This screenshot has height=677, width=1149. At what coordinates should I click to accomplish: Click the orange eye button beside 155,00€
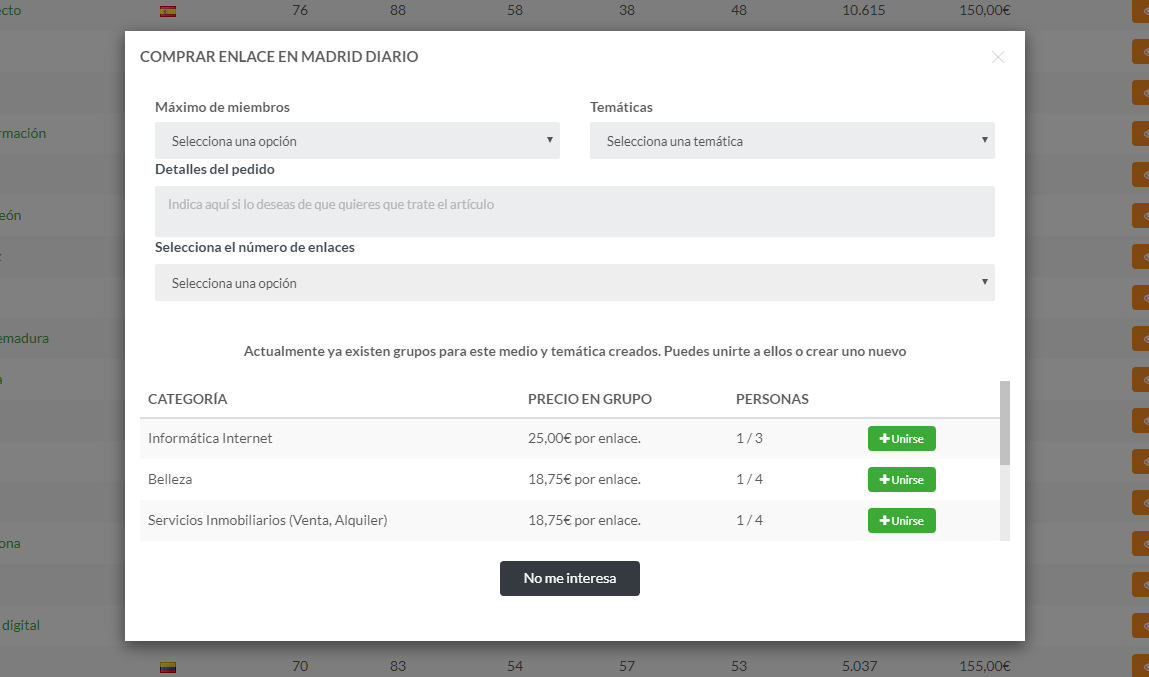coord(1140,667)
